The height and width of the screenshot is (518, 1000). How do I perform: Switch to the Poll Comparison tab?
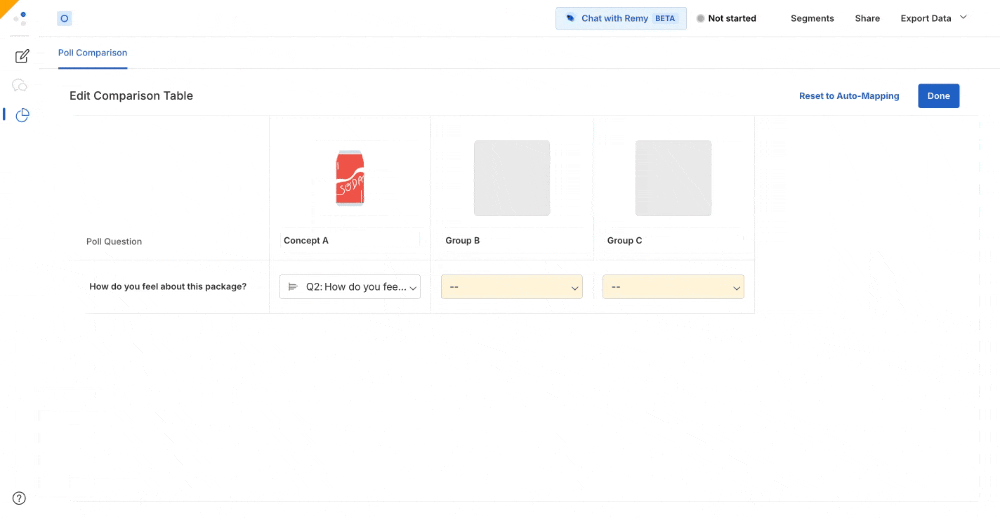coord(92,53)
